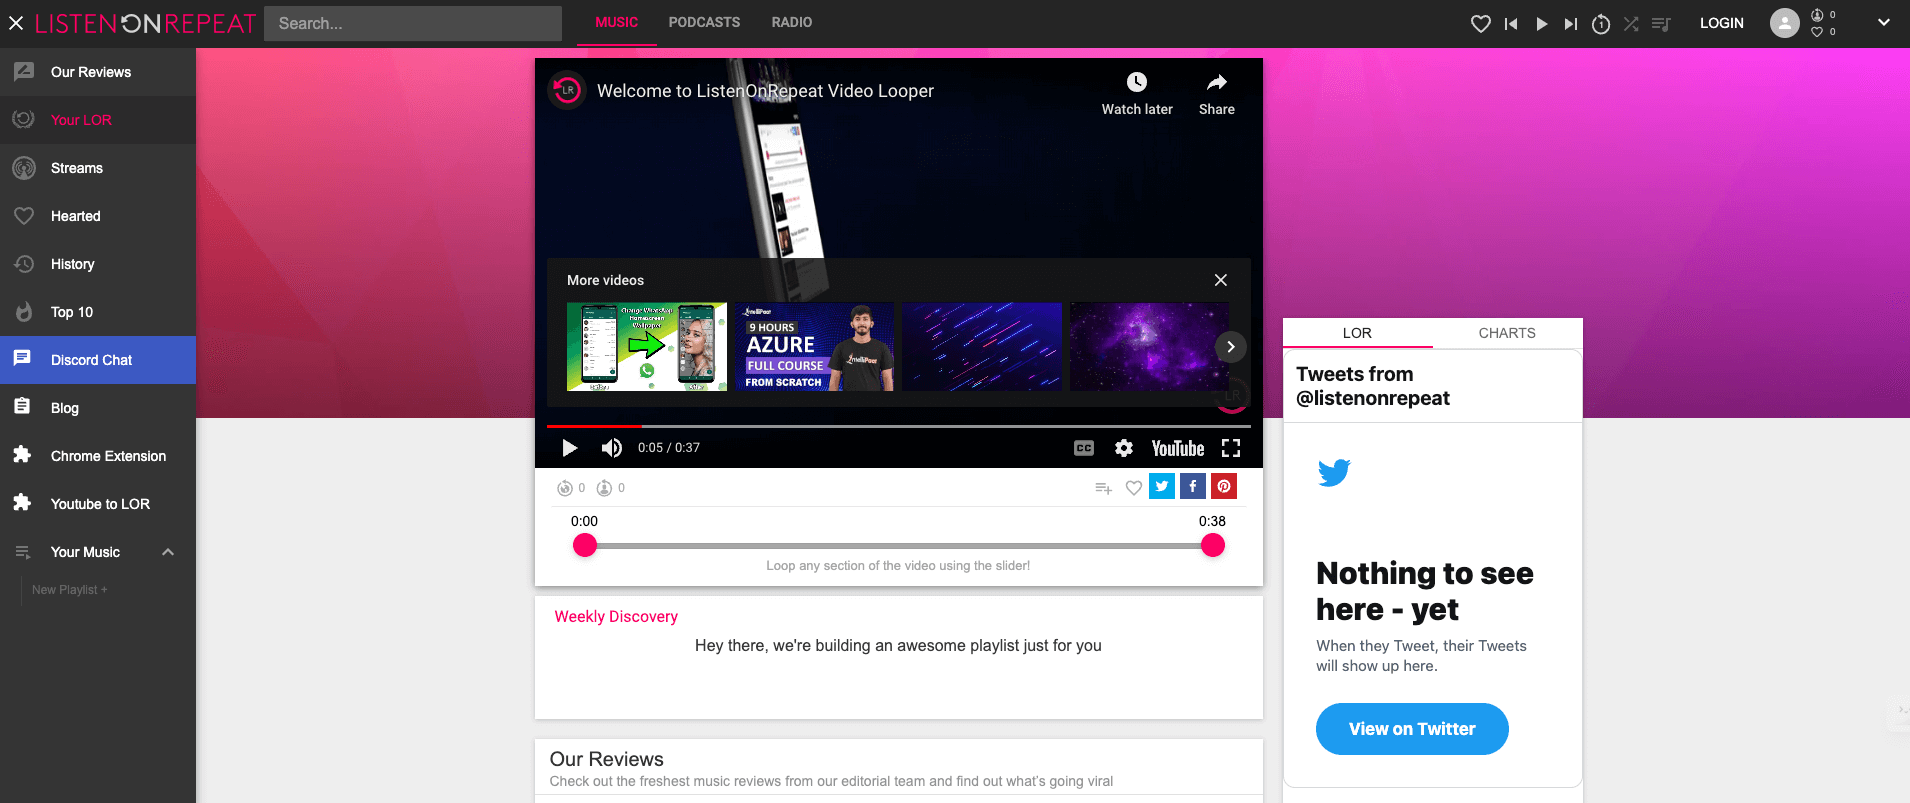Share video on Twitter

pos(1162,486)
